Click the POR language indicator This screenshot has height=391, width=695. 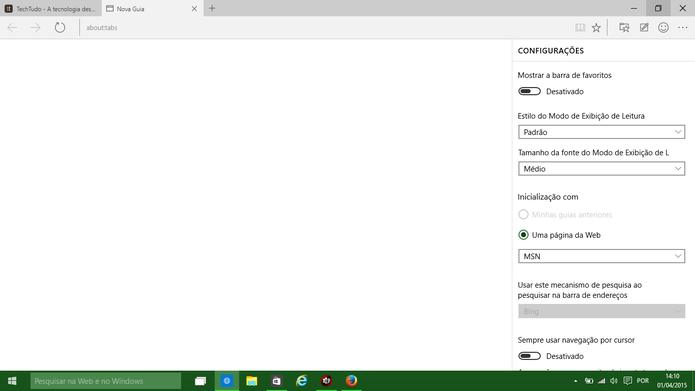click(x=643, y=381)
